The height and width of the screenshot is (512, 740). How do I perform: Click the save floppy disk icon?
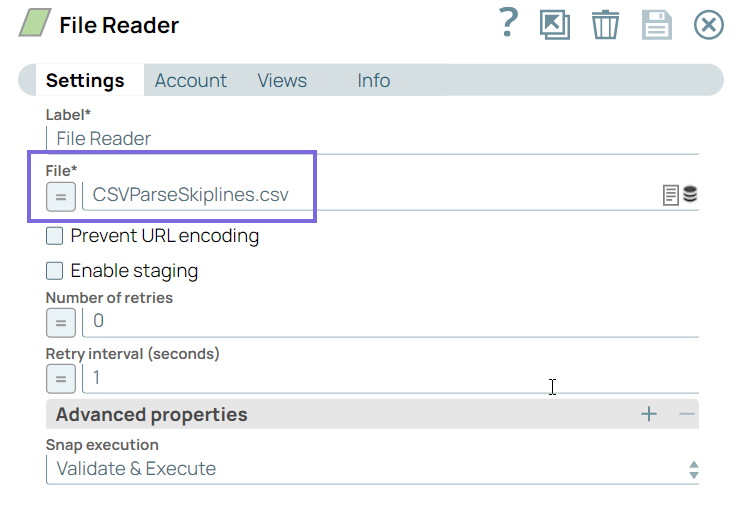click(x=656, y=24)
